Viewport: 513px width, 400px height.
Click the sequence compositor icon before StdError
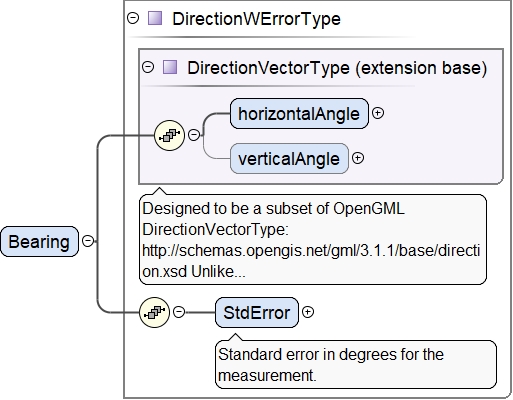[x=154, y=312]
